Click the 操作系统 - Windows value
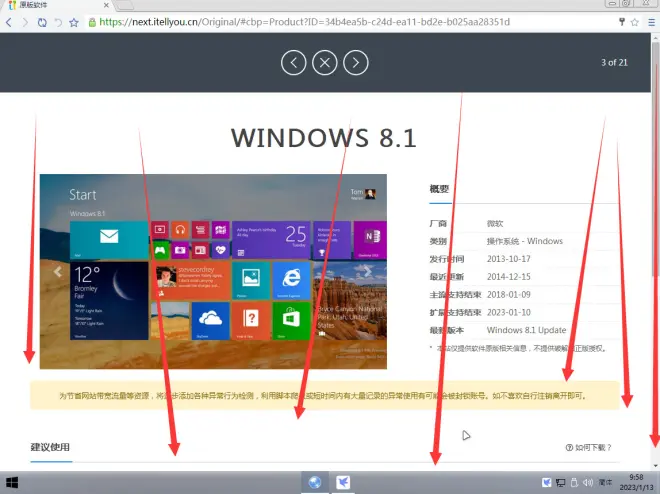Image resolution: width=660 pixels, height=494 pixels. tap(524, 241)
